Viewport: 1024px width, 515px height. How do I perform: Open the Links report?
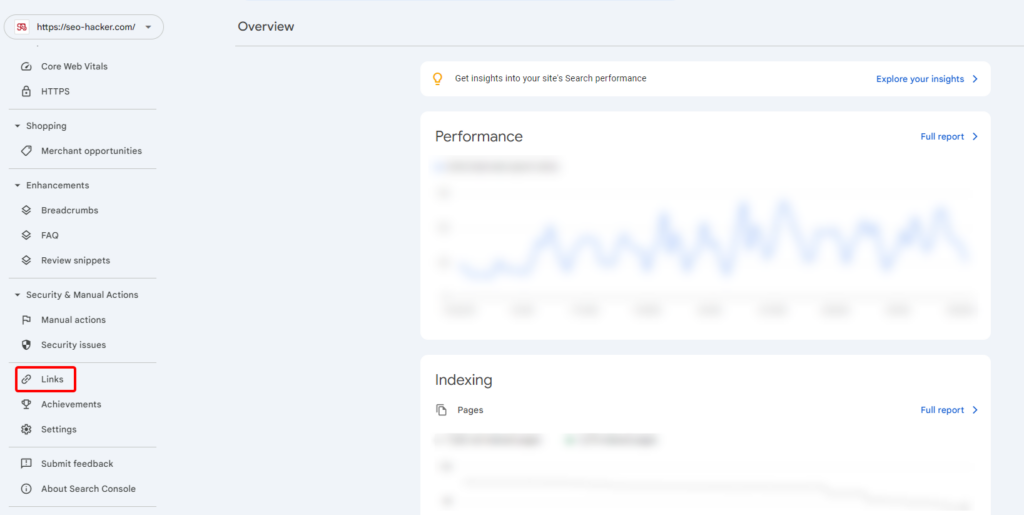52,380
